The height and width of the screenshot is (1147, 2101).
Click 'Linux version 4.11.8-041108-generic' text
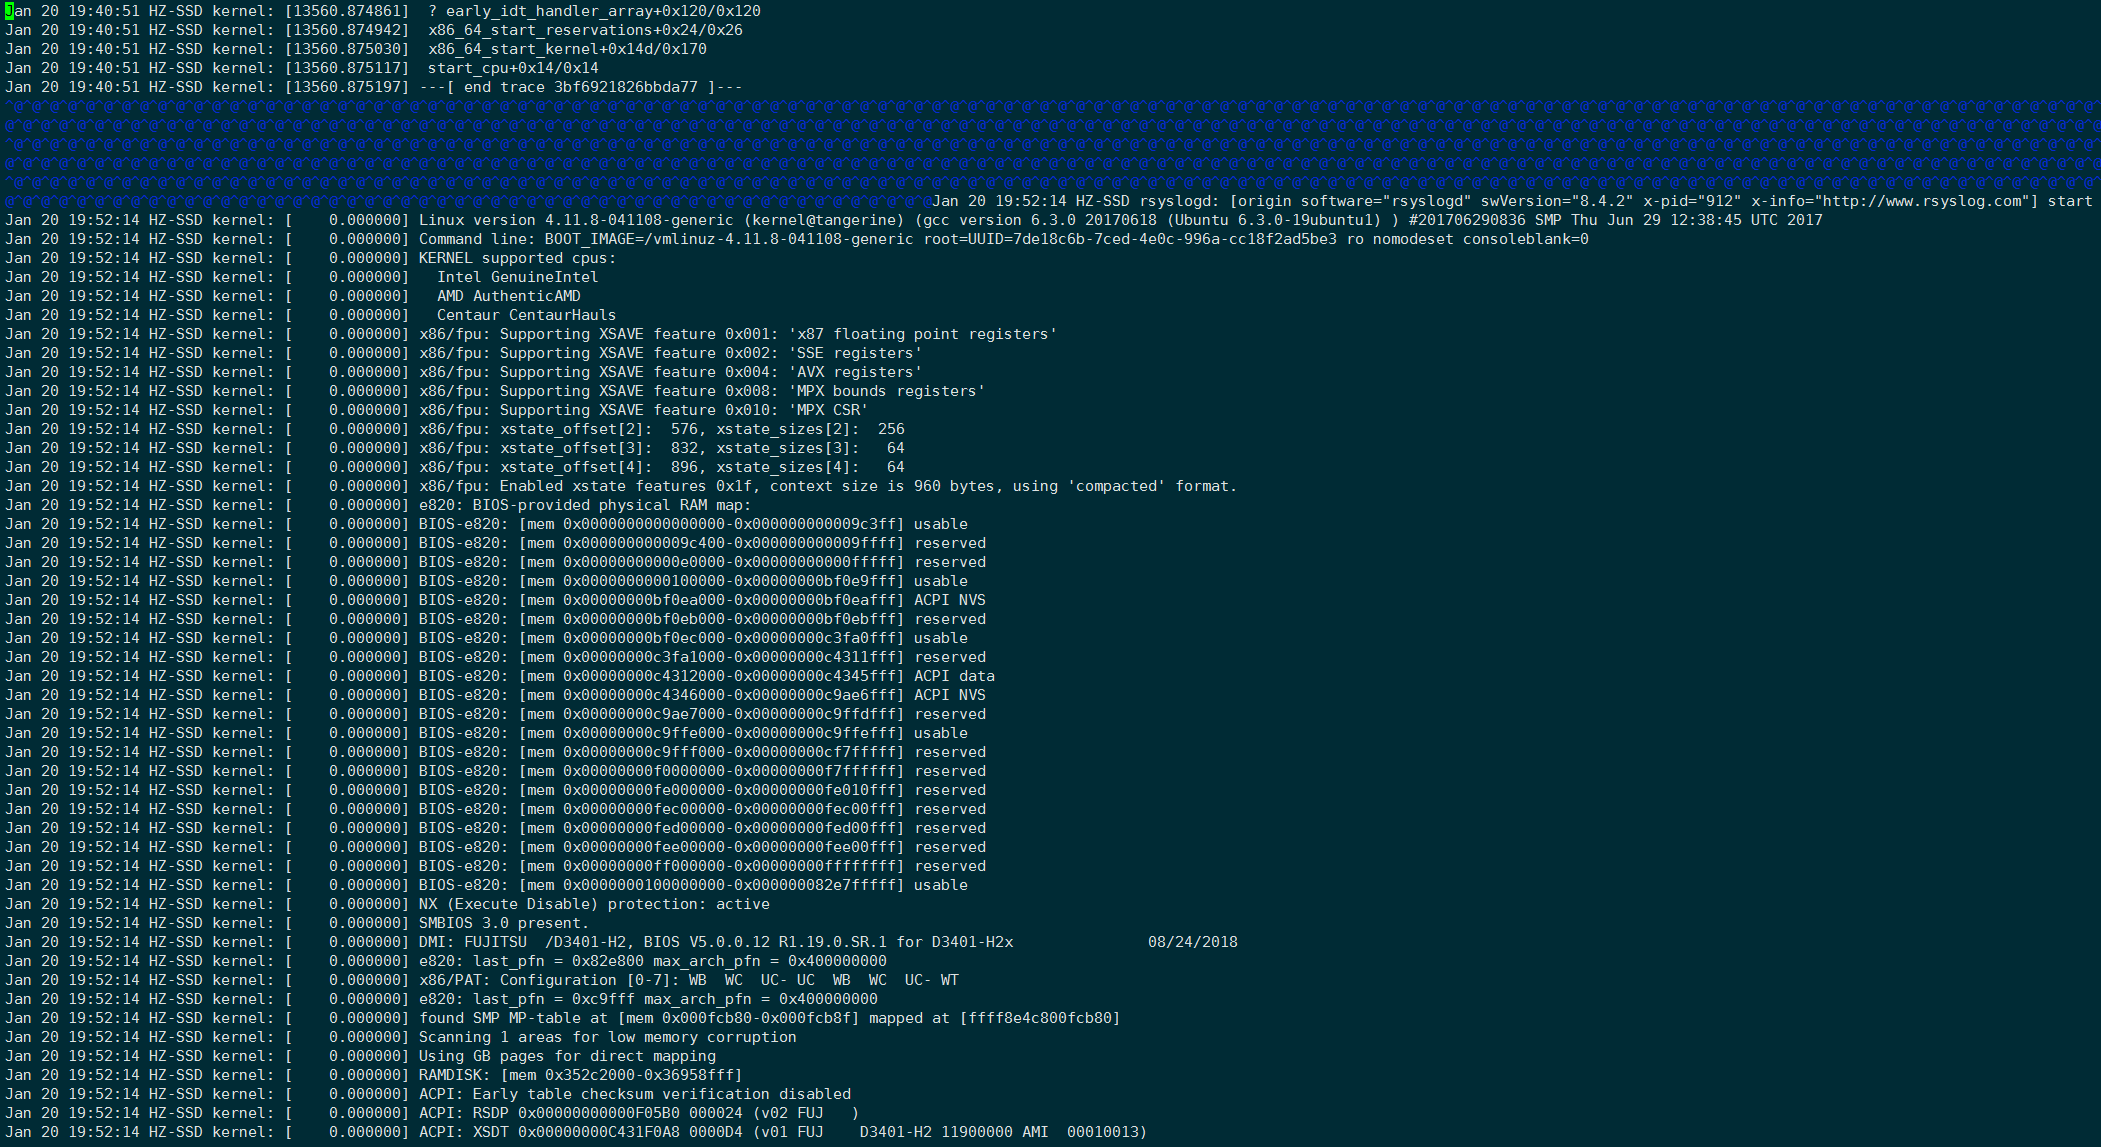(x=575, y=220)
